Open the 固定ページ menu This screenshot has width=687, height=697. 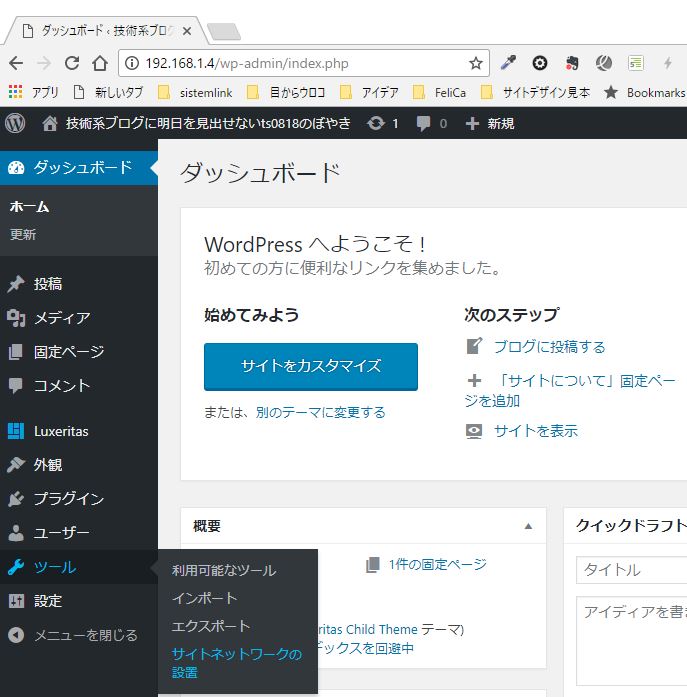point(79,352)
